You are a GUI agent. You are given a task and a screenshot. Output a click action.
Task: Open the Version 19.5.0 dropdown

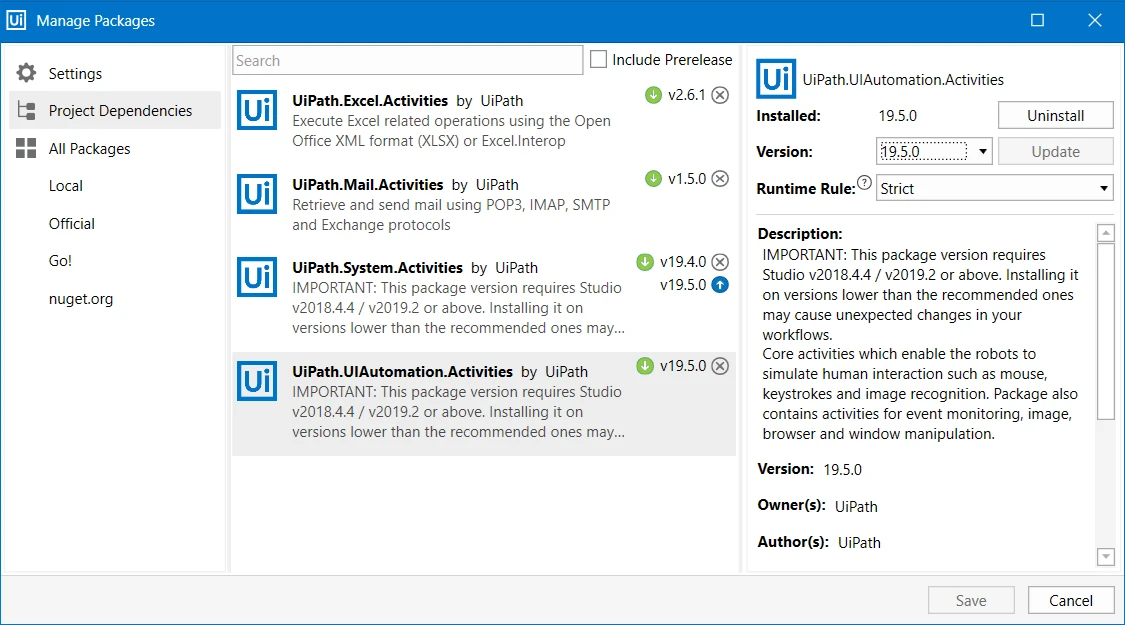pyautogui.click(x=983, y=151)
